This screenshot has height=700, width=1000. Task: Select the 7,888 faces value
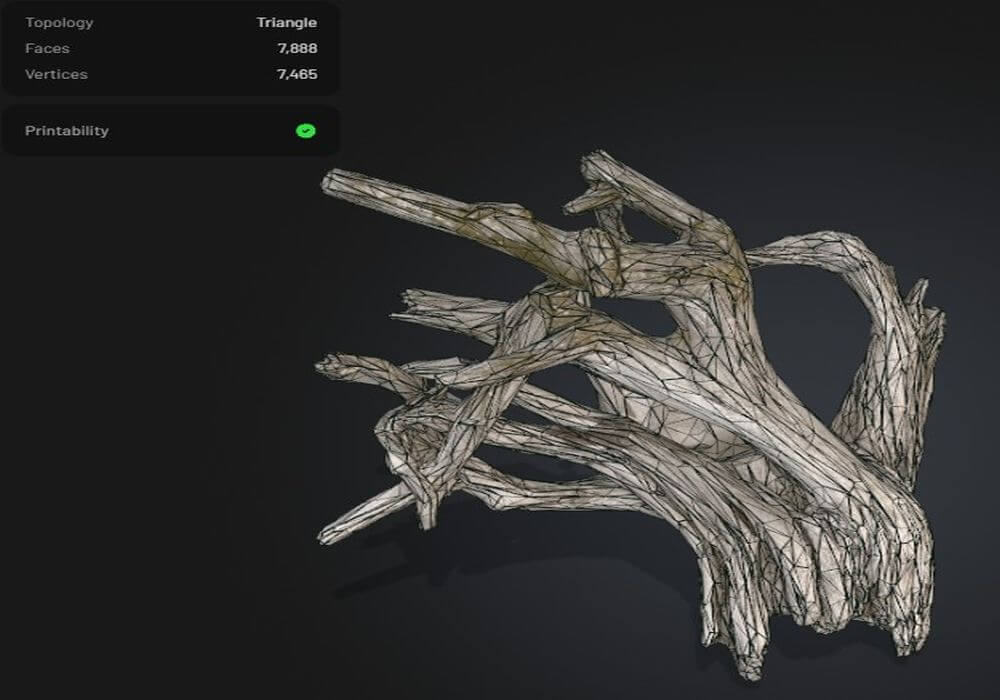click(x=297, y=48)
